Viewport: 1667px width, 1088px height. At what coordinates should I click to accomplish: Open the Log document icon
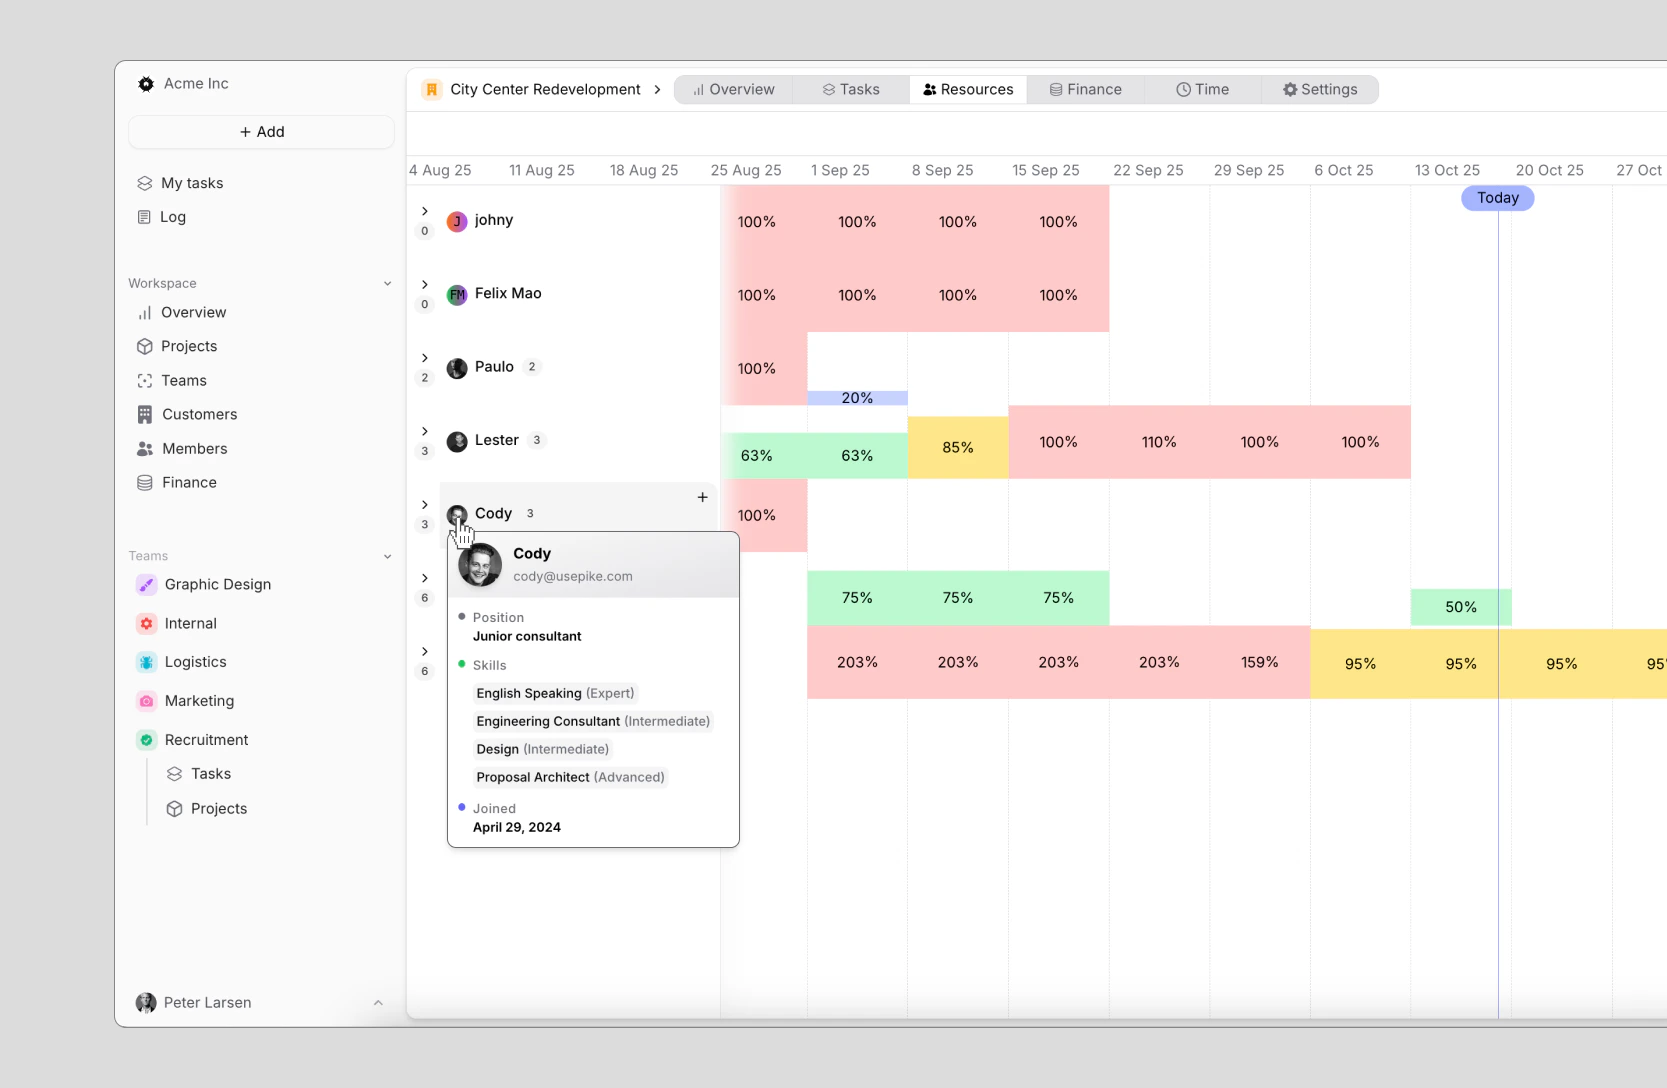point(144,217)
